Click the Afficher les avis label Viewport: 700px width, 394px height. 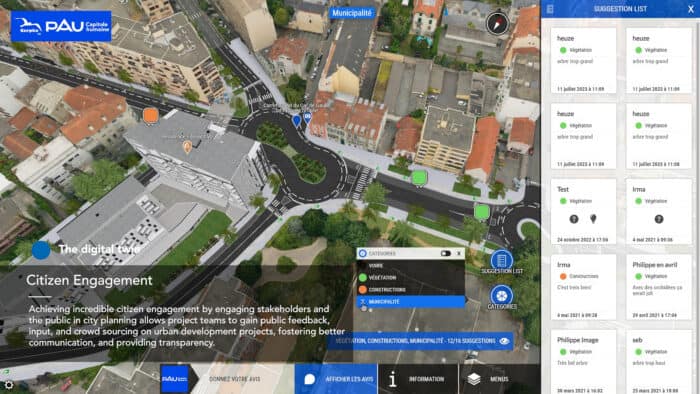(x=349, y=379)
